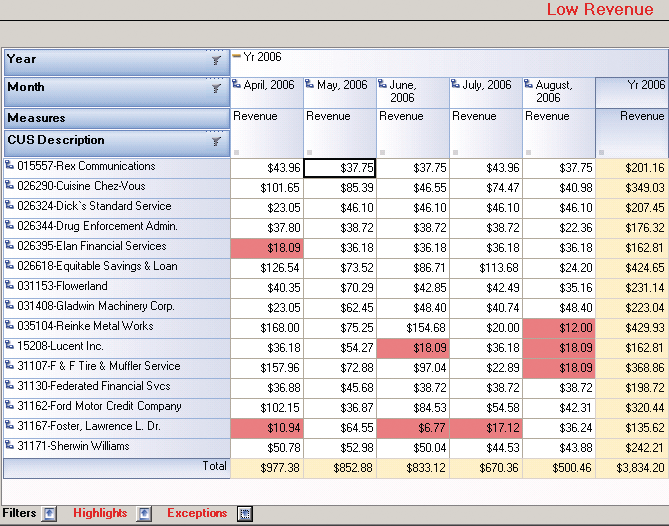Viewport: 669px width, 526px height.
Task: Click highlighted $12.00 cell for Reinke Metal Works
Action: tap(558, 327)
